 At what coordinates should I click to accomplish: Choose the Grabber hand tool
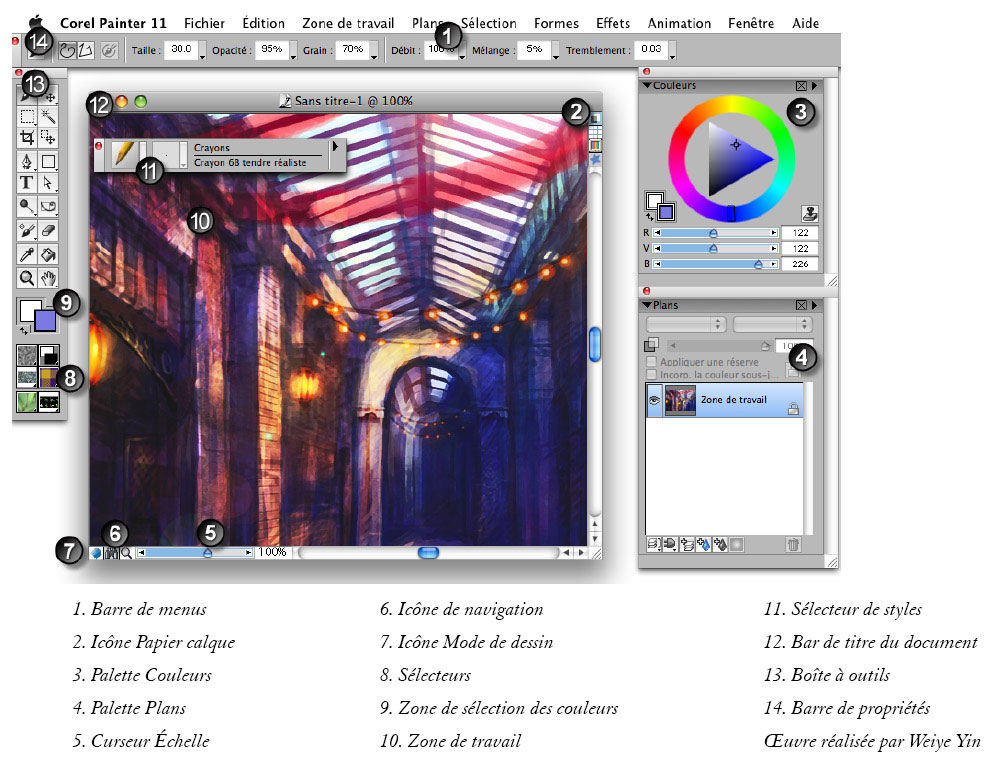click(49, 278)
